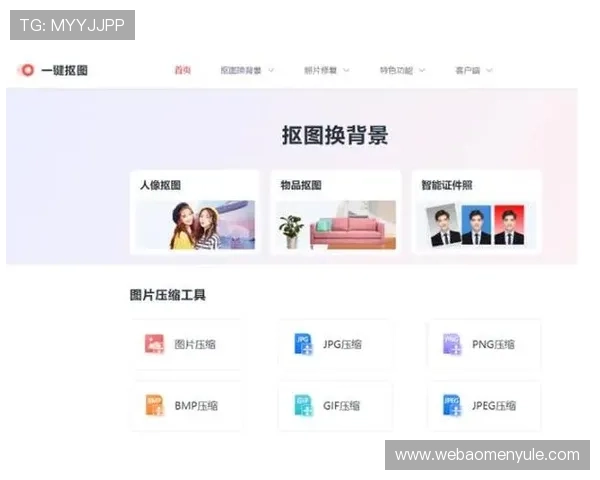Image resolution: width=600 pixels, height=480 pixels.
Task: Click the red circle logo icon
Action: (x=27, y=70)
